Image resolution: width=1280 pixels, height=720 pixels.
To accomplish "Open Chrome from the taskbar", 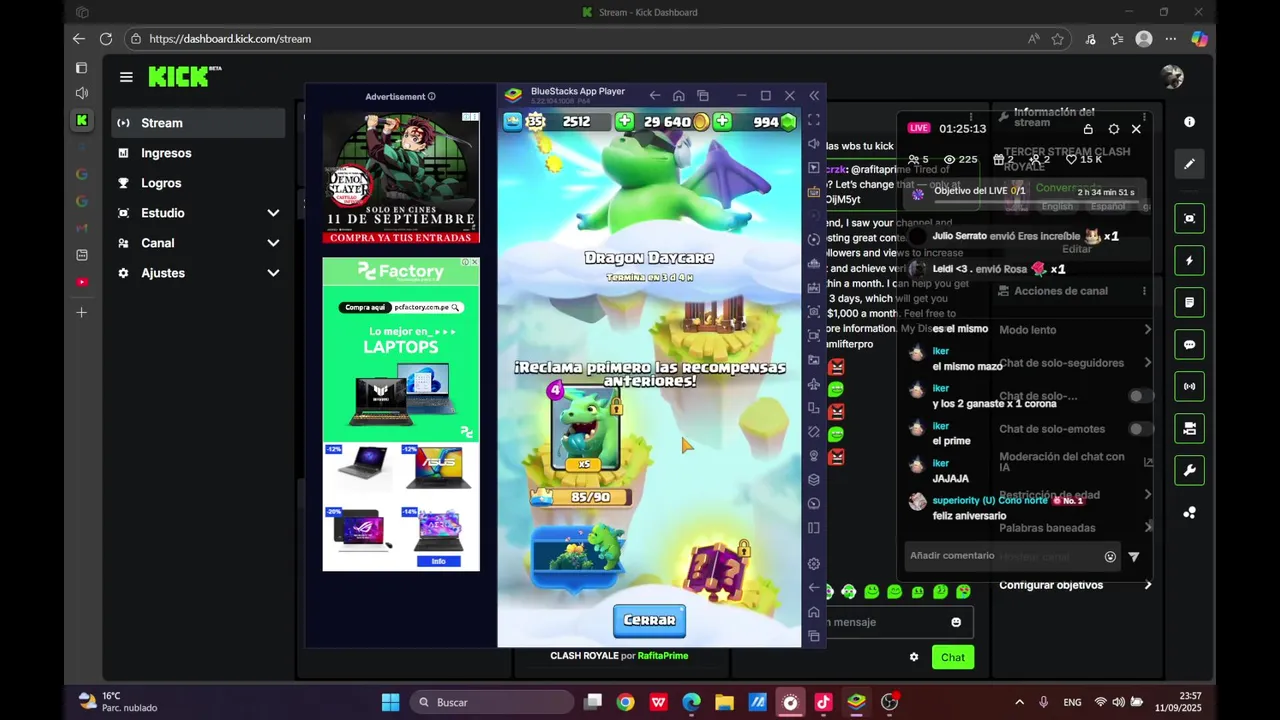I will tap(625, 702).
